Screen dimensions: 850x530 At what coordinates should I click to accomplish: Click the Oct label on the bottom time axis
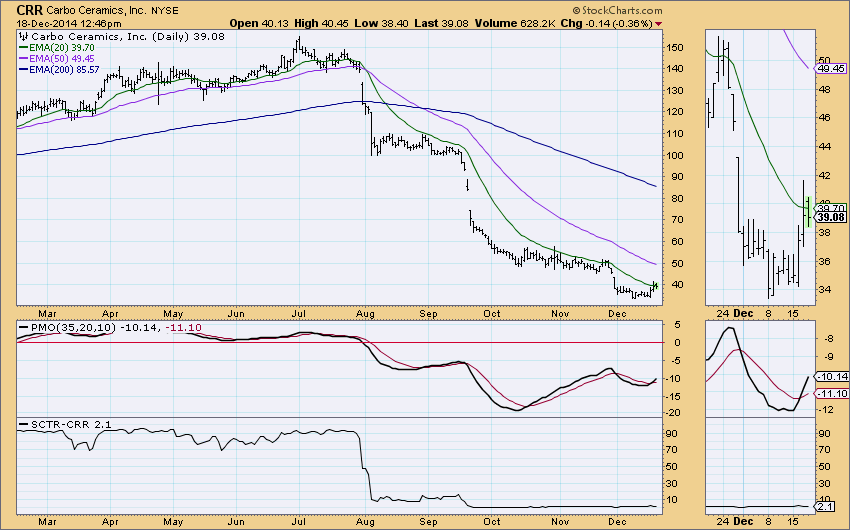click(x=492, y=522)
